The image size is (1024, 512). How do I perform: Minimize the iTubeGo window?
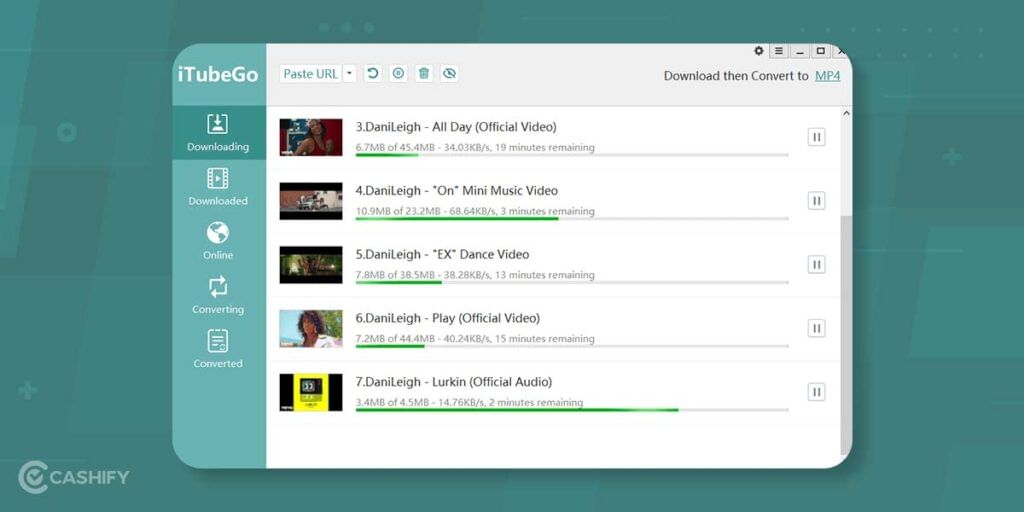click(x=799, y=51)
